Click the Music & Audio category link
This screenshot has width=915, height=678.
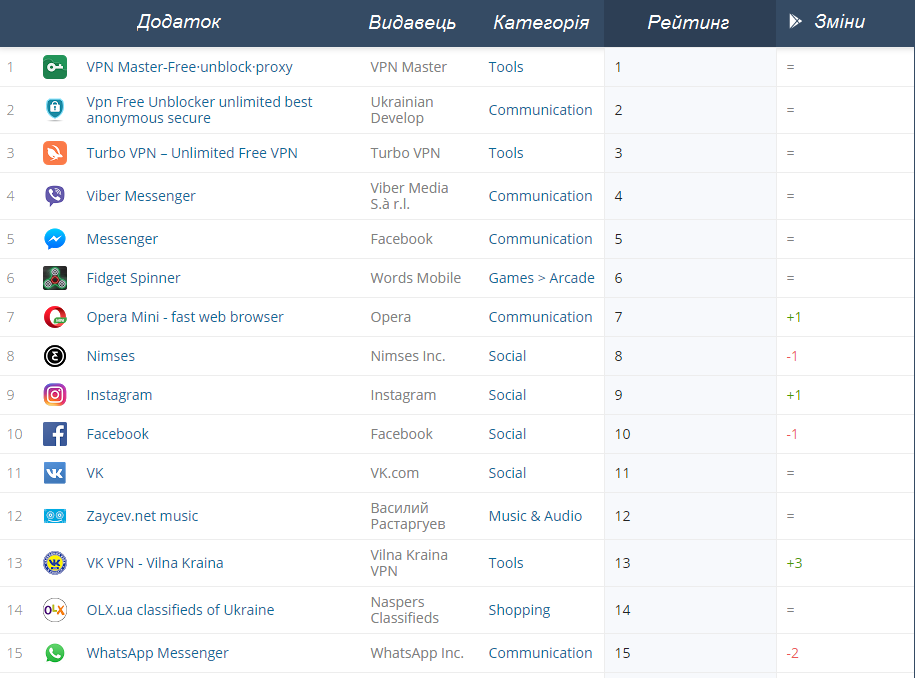[535, 516]
